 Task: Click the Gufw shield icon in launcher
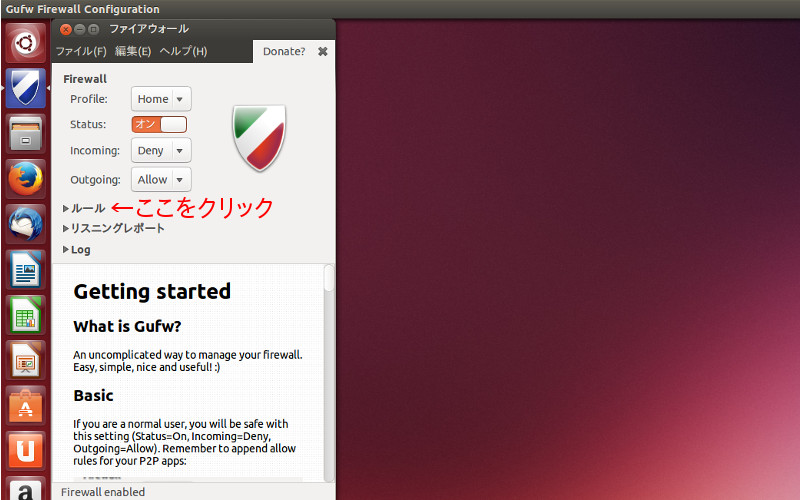click(26, 88)
